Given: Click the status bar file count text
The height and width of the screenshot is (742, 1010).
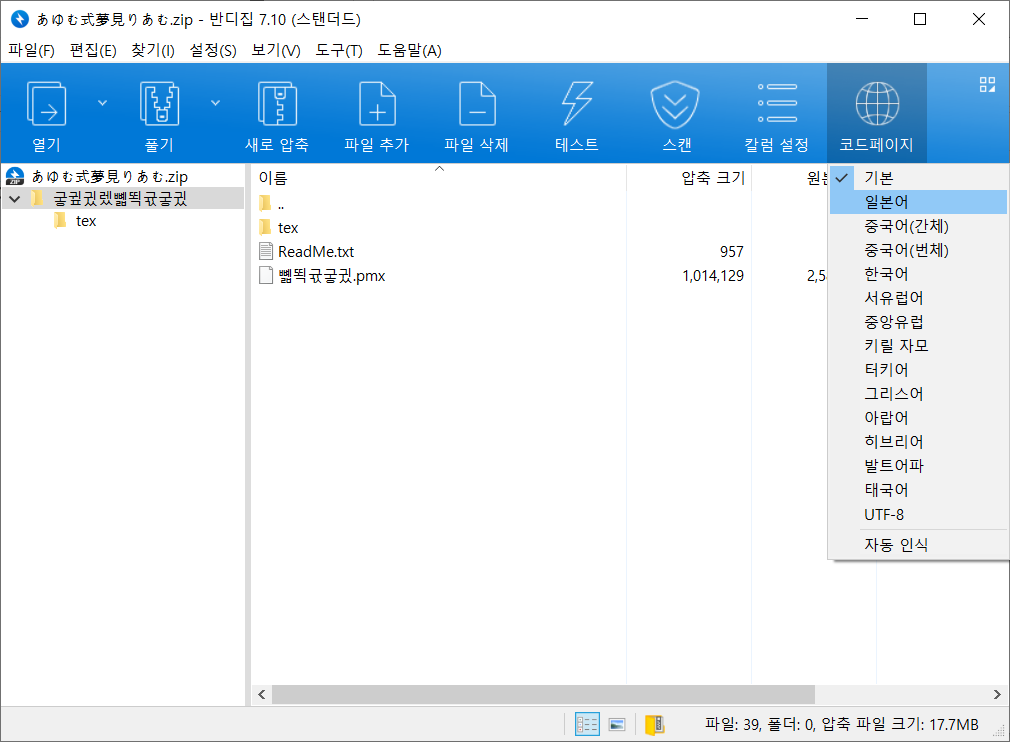Looking at the screenshot, I should point(841,724).
